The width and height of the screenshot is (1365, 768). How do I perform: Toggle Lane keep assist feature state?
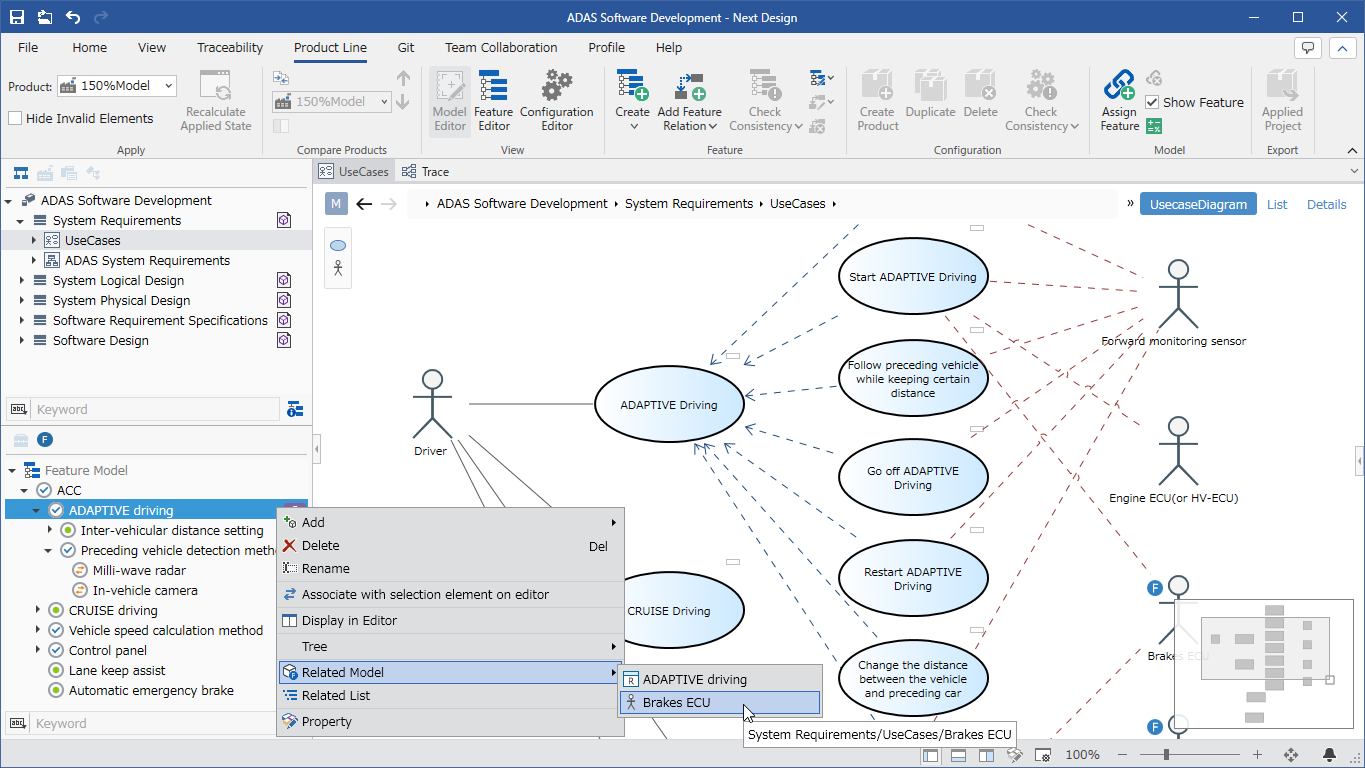[56, 670]
